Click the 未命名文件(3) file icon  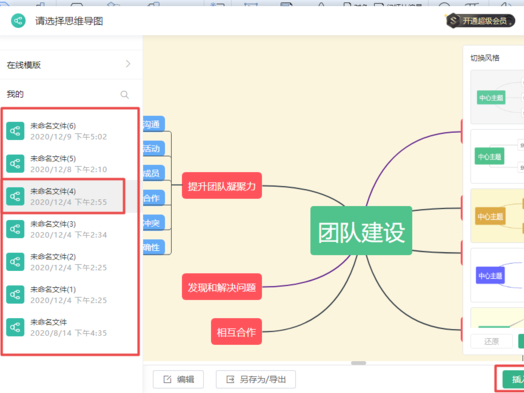click(x=15, y=229)
